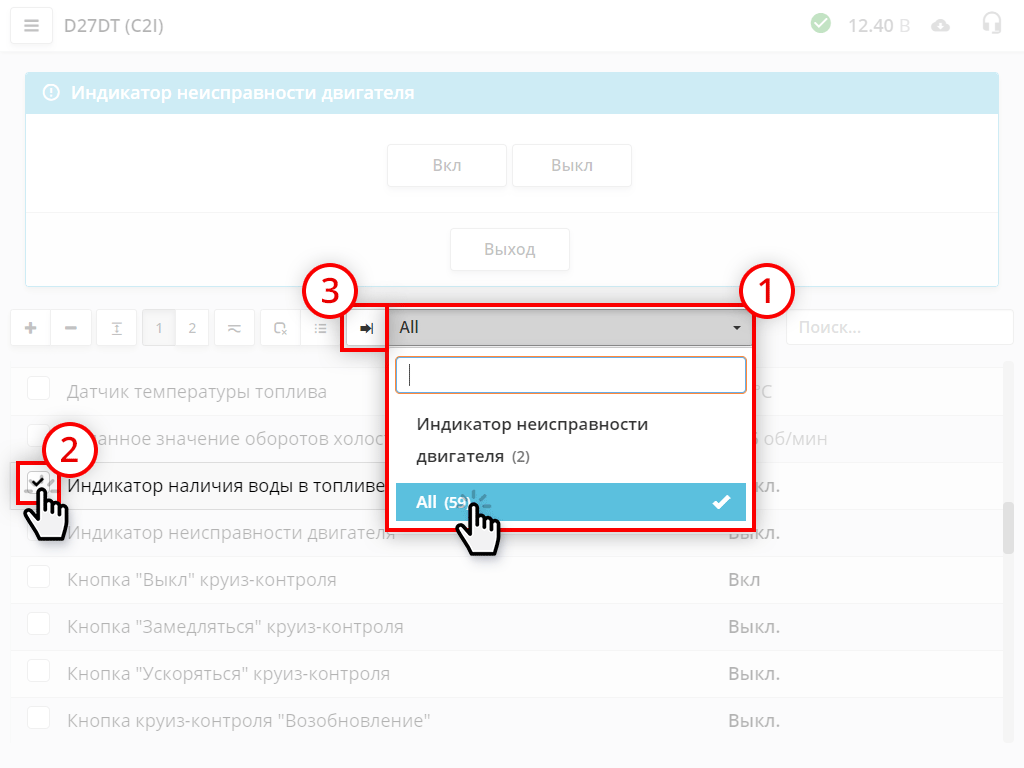The height and width of the screenshot is (768, 1024).
Task: Uncheck 'Индикатор наличия воды в топливе'
Action: pos(38,484)
